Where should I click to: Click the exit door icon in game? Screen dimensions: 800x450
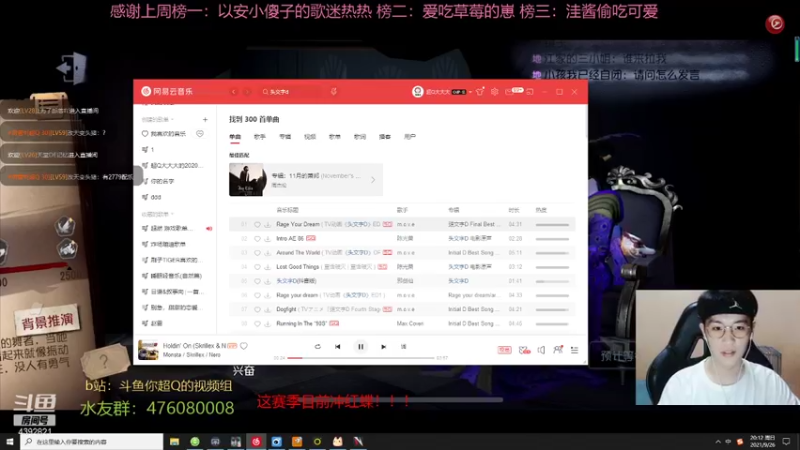coord(71,68)
